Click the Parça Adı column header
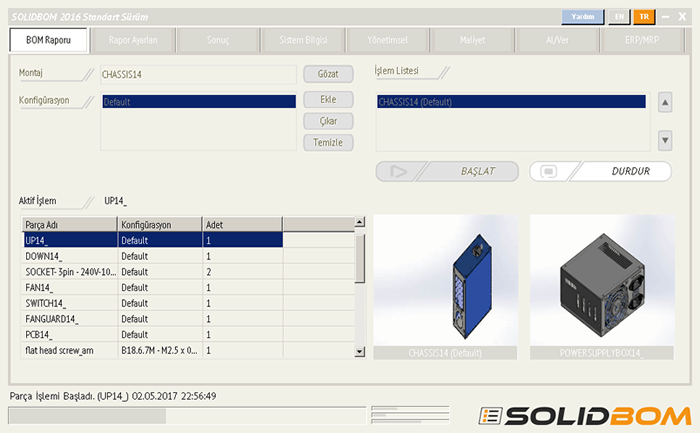700x433 pixels. pos(70,225)
